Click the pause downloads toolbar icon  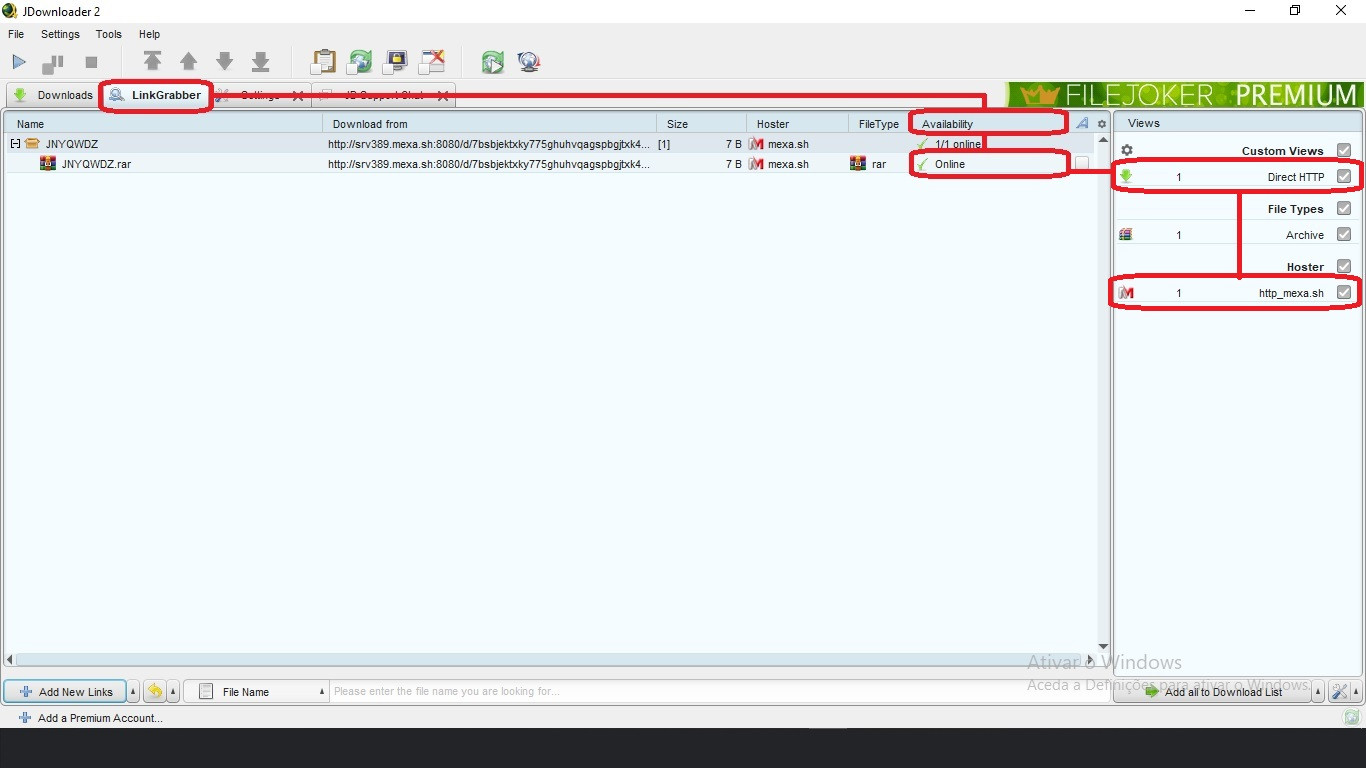(52, 63)
